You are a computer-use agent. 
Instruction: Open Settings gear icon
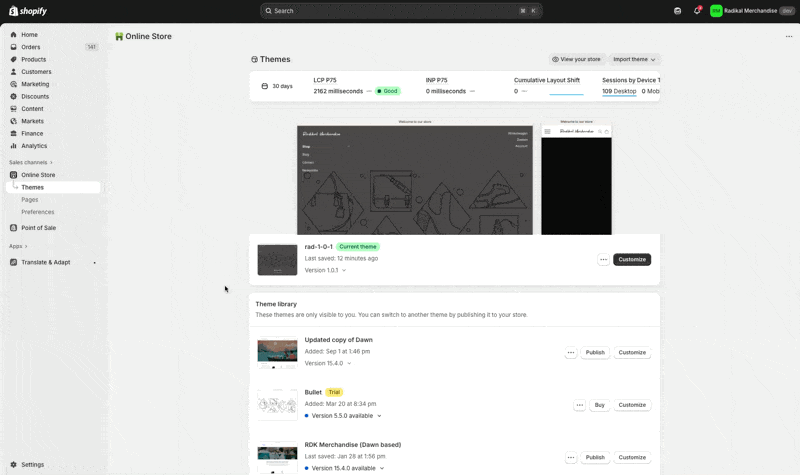[13, 464]
